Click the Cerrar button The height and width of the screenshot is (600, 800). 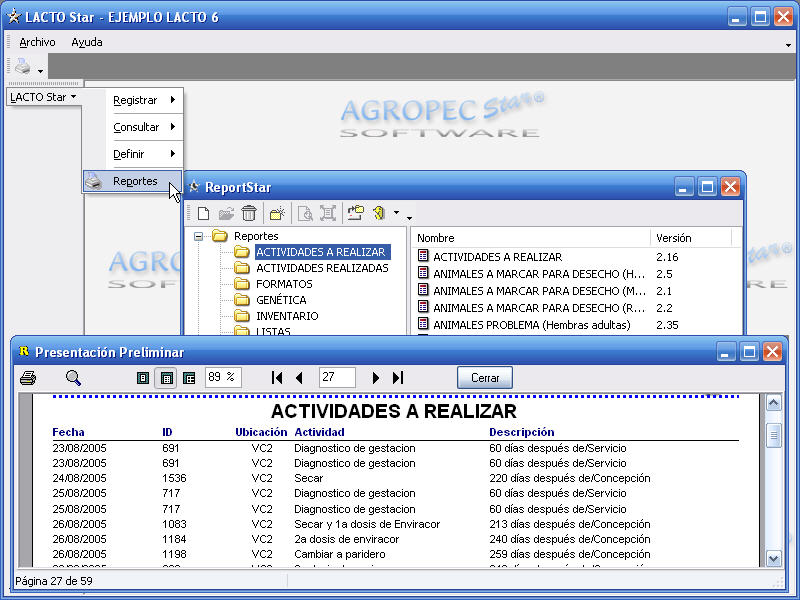coord(485,378)
